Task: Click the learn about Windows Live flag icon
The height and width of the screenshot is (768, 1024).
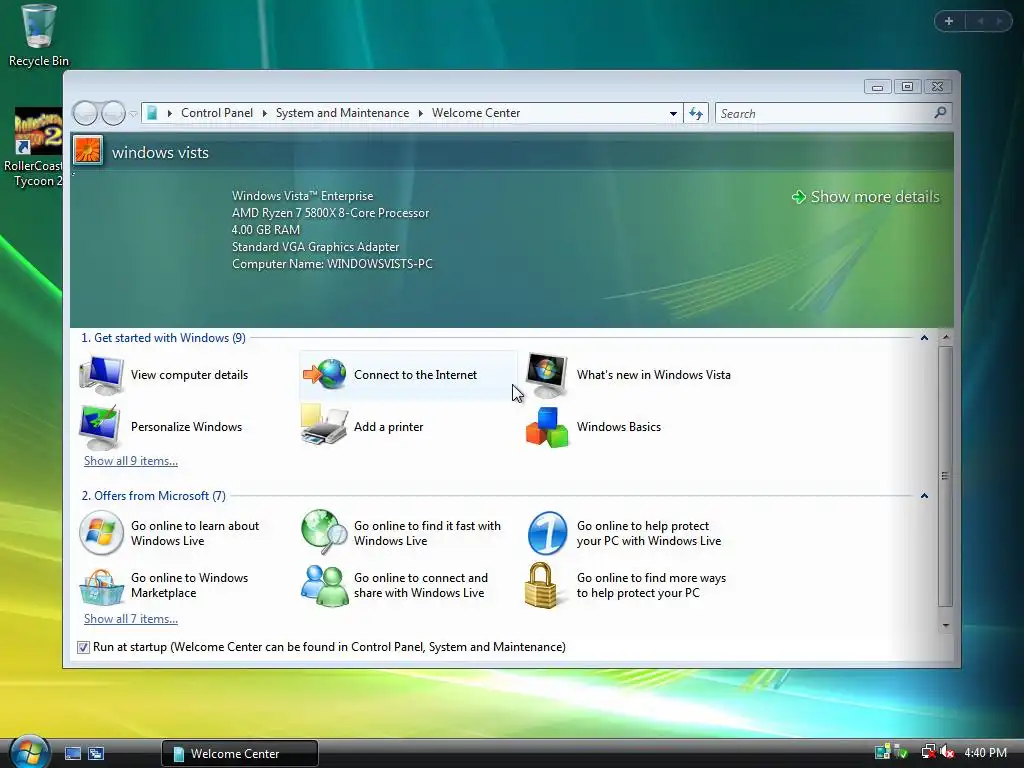Action: 101,533
